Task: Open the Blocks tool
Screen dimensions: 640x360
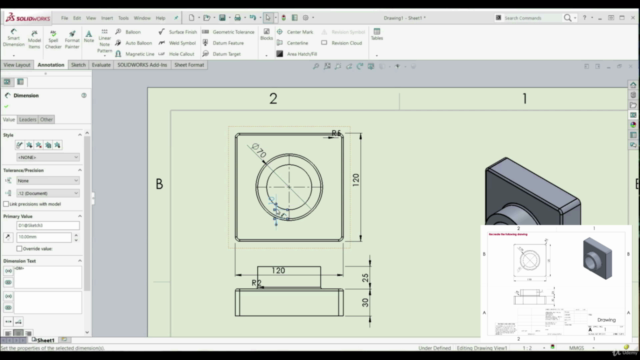Action: tap(267, 34)
